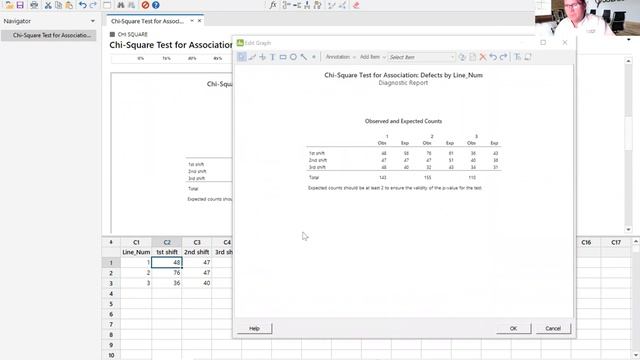Select column header C1

point(136,242)
